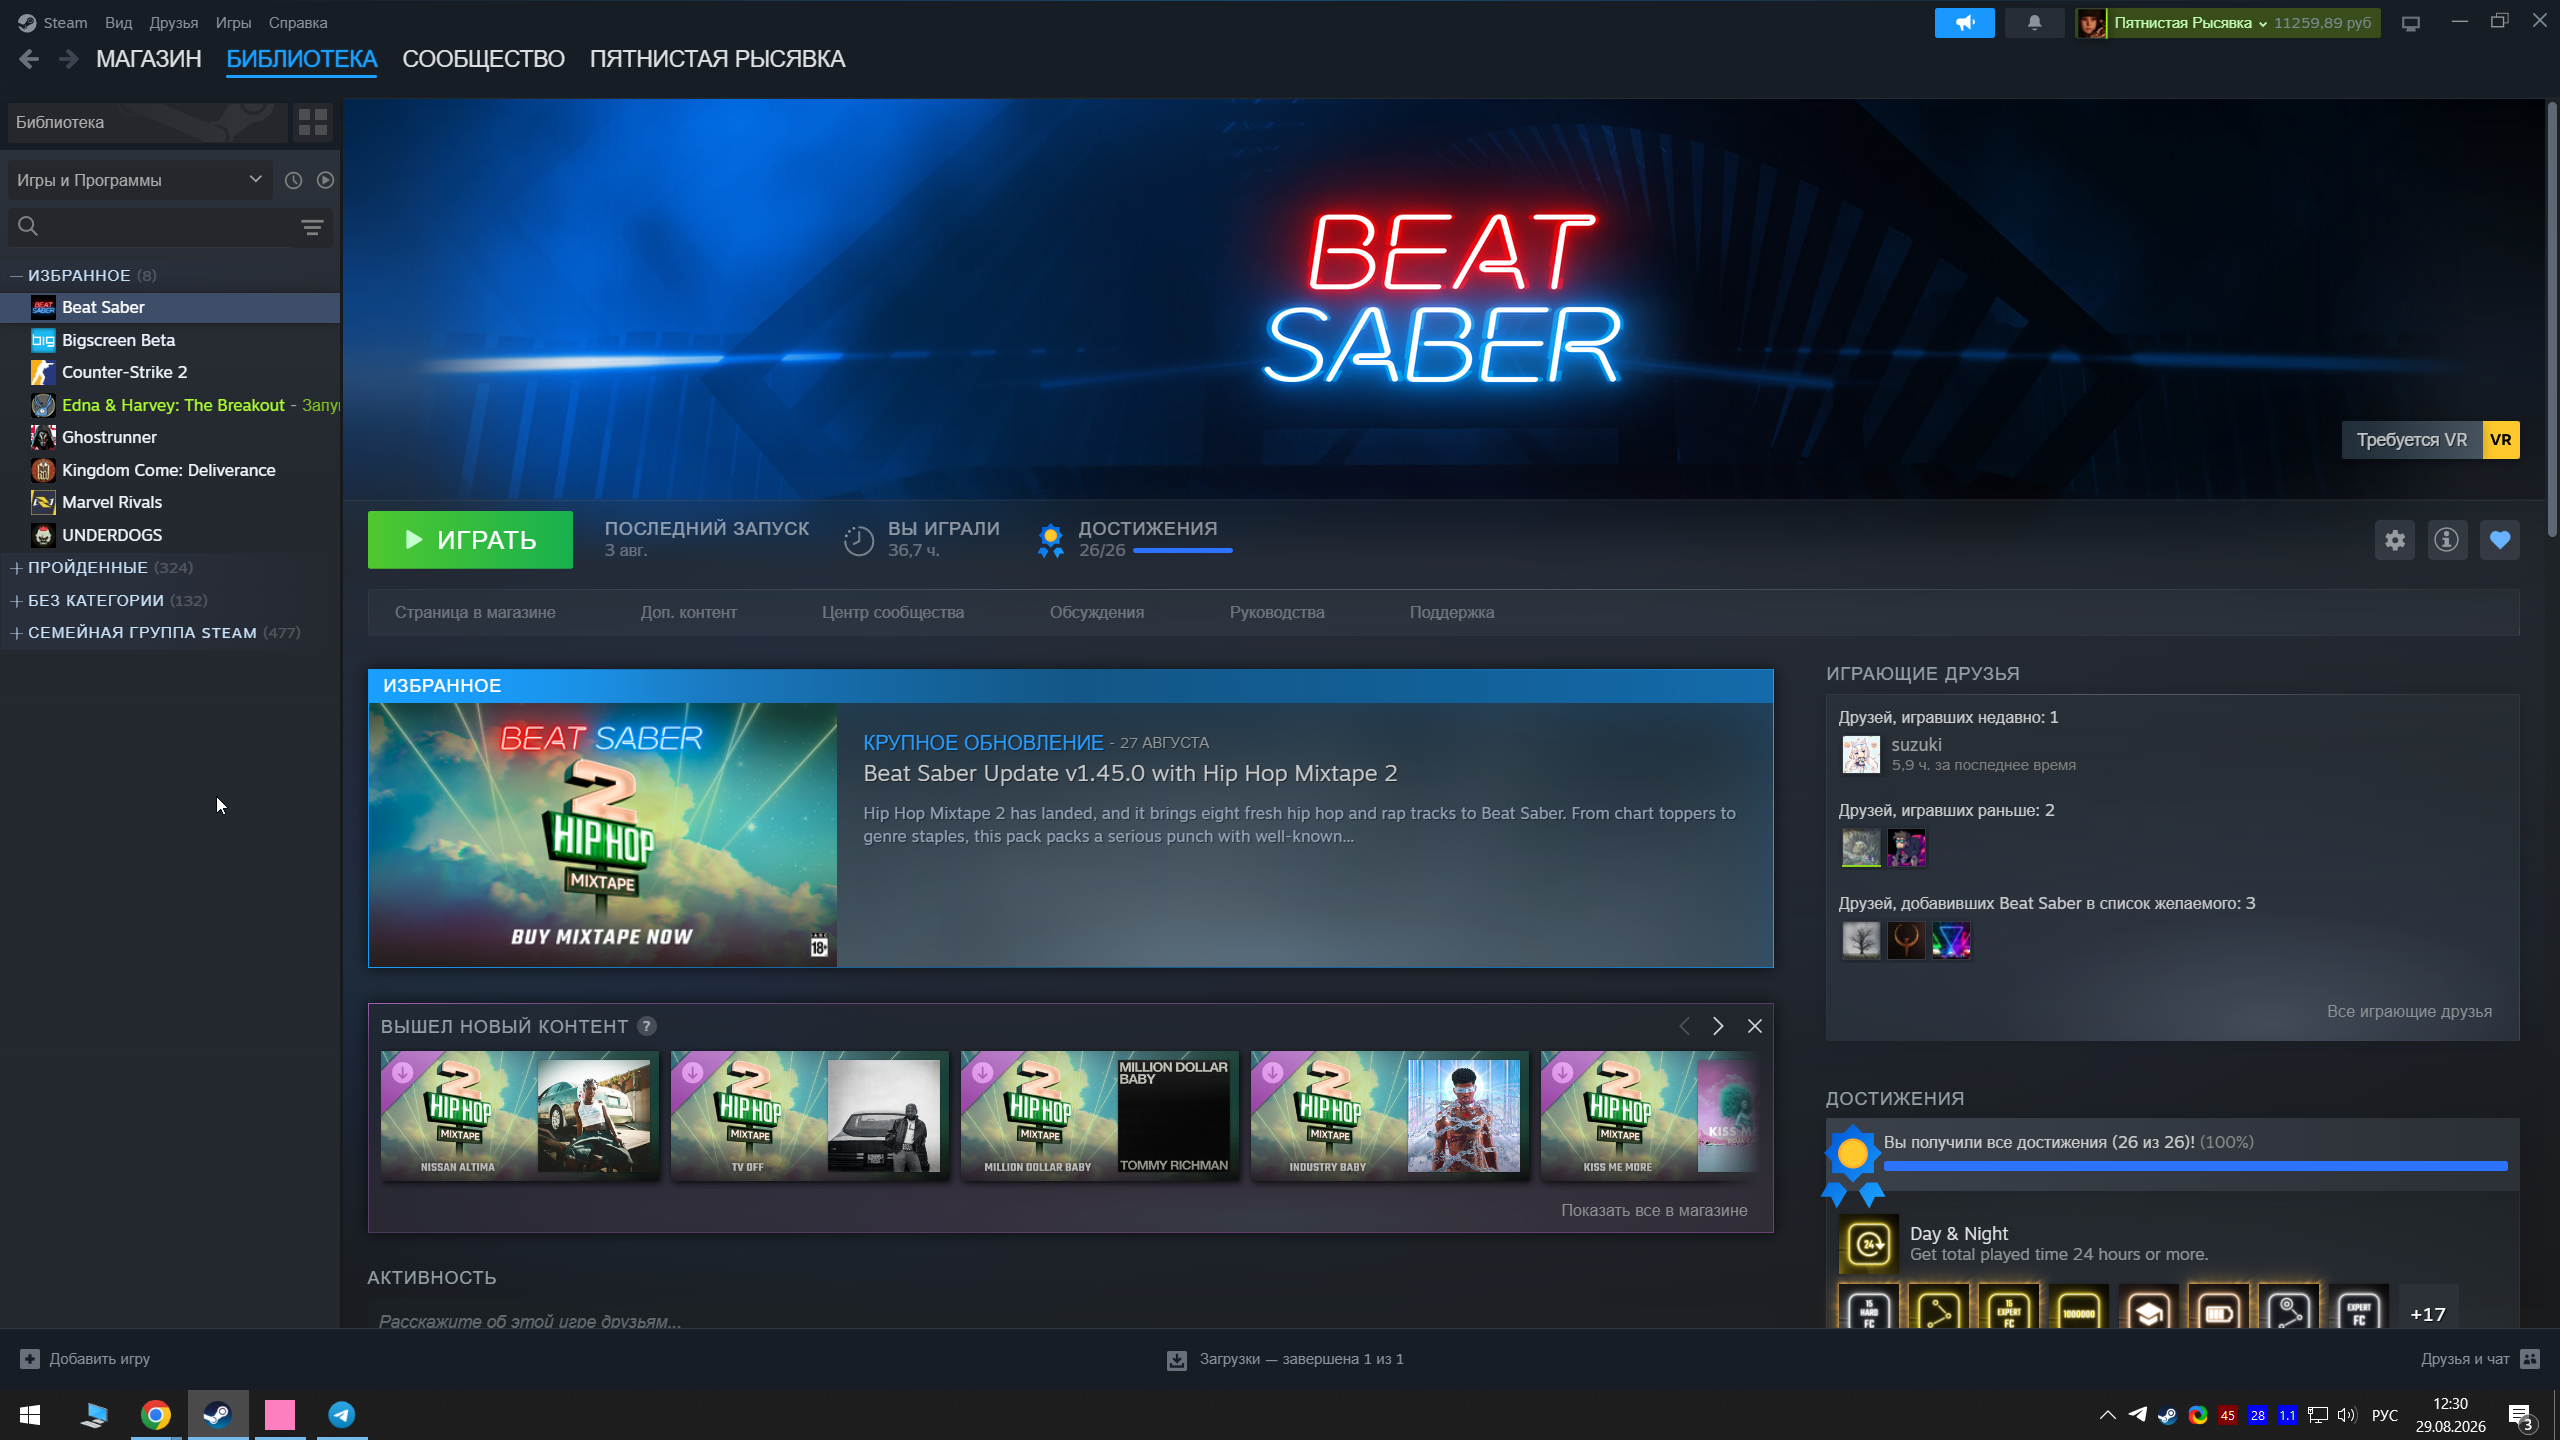The image size is (2560, 1440).
Task: Open the Add a Game plus icon
Action: 30,1359
